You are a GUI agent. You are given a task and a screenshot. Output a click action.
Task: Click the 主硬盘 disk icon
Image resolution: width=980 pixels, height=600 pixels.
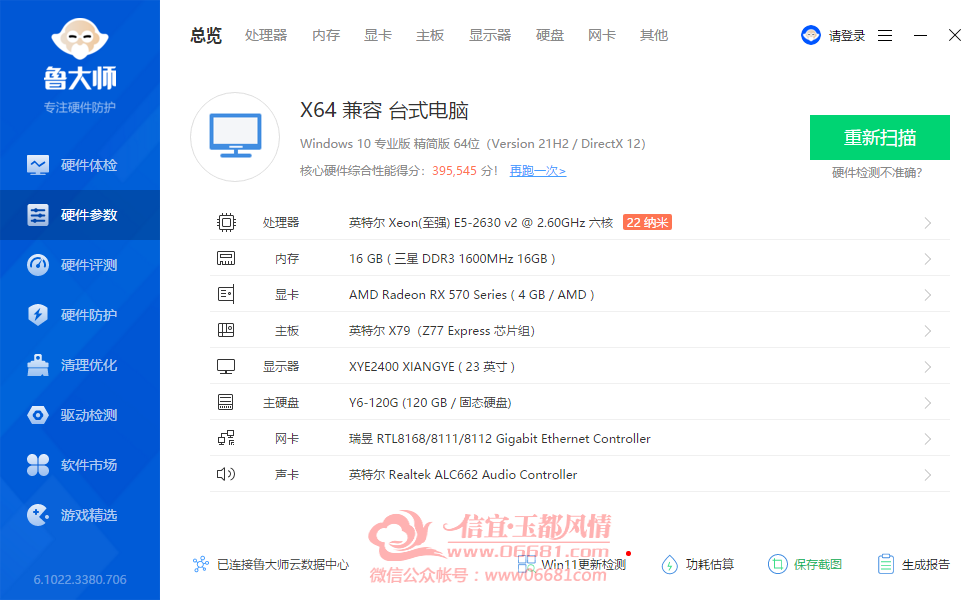click(226, 402)
